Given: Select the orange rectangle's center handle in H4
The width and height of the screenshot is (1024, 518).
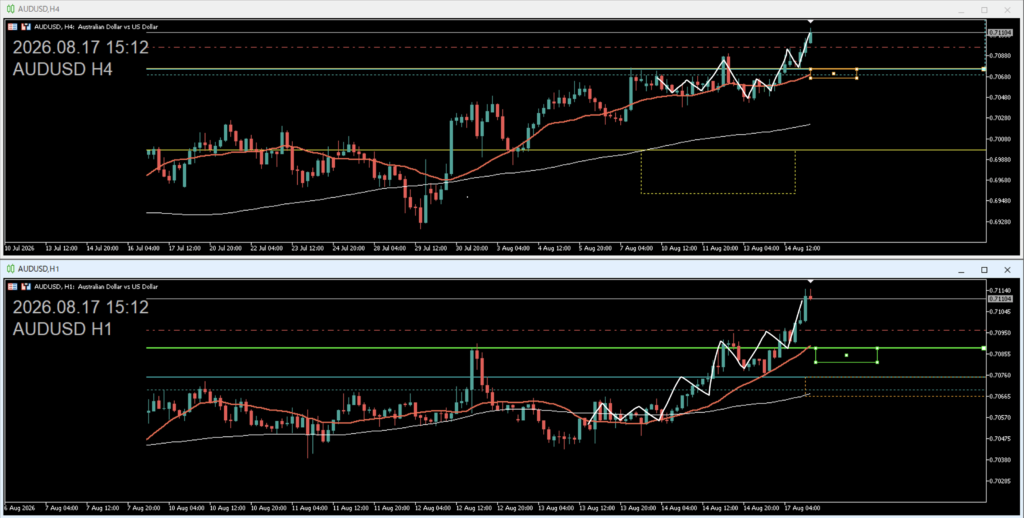Looking at the screenshot, I should [834, 74].
